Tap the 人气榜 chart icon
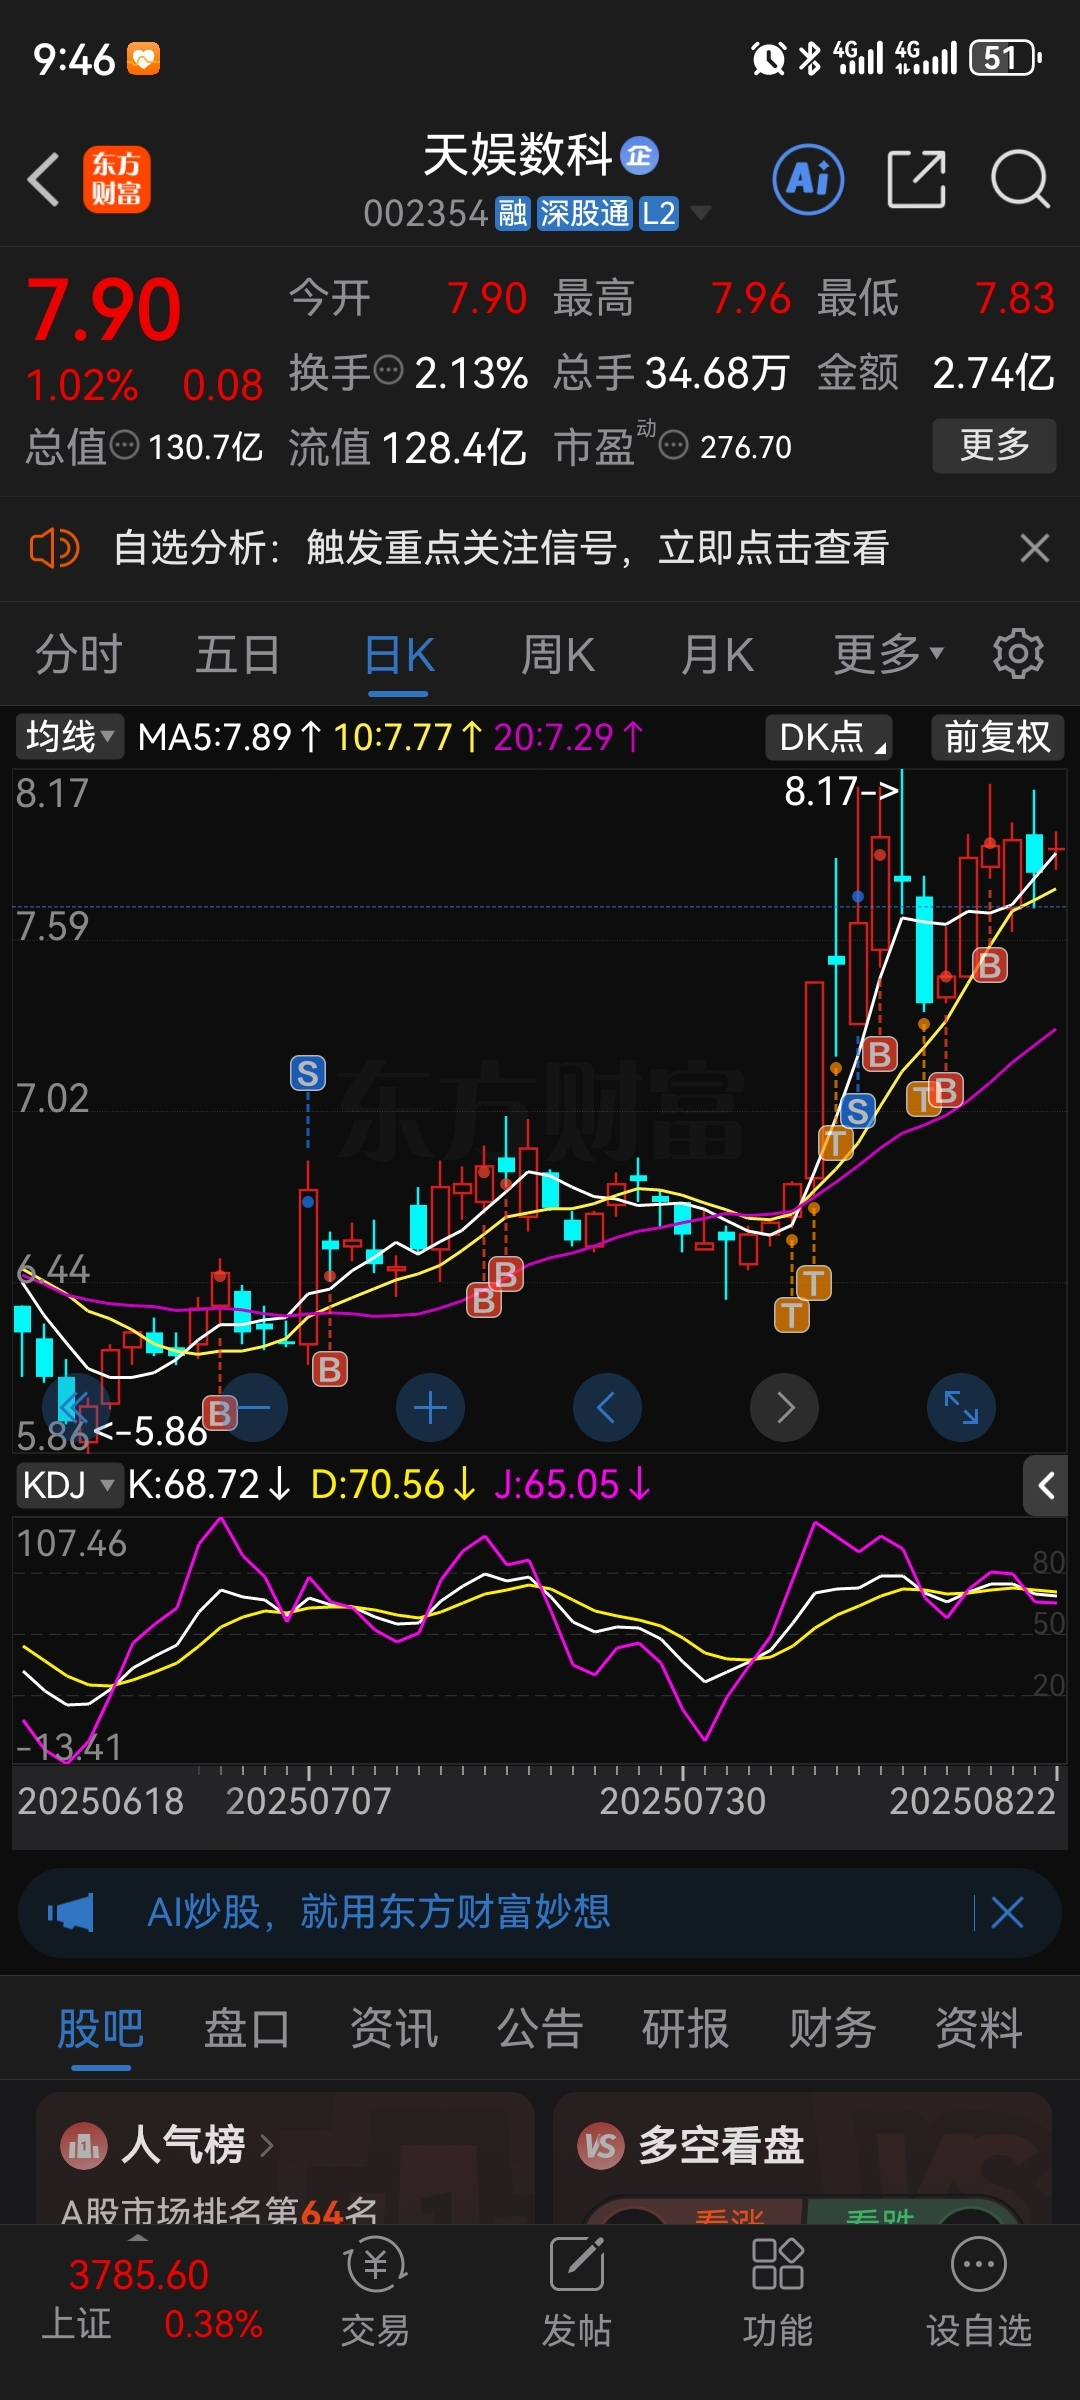This screenshot has height=2400, width=1080. click(x=84, y=2146)
